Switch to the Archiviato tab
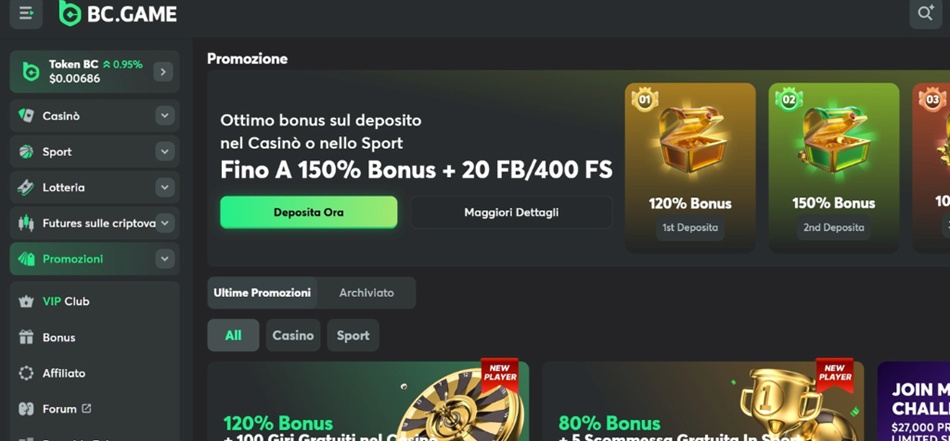The width and height of the screenshot is (950, 441). tap(367, 293)
